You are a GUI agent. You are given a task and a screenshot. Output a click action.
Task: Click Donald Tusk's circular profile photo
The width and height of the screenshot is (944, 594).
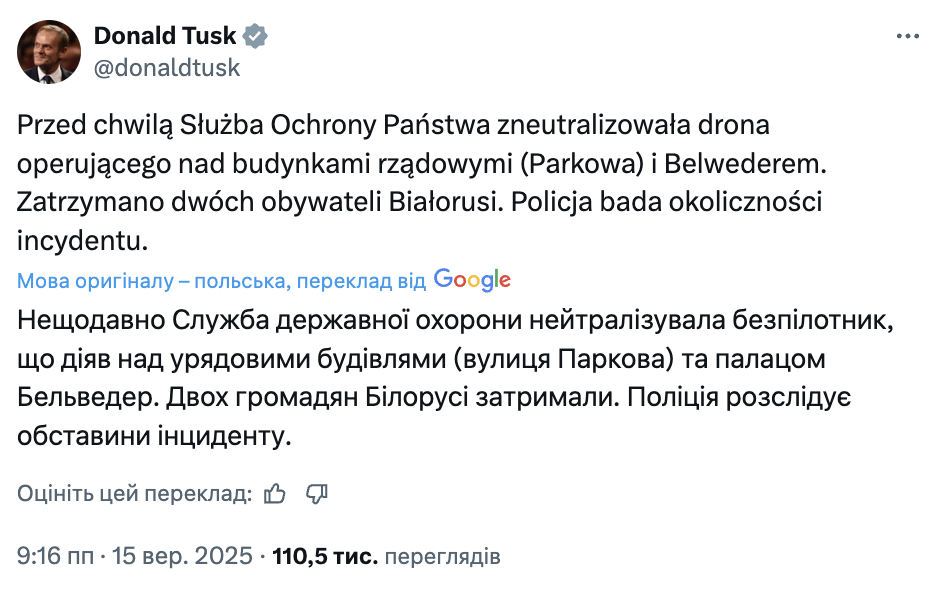point(49,49)
